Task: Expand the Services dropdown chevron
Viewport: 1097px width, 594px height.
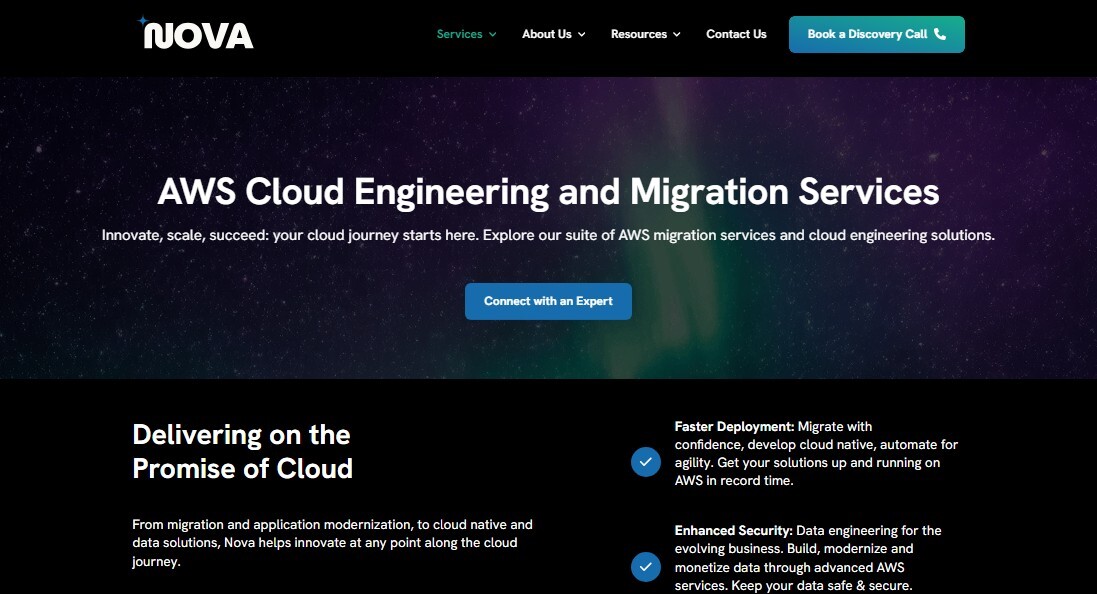Action: [x=494, y=34]
